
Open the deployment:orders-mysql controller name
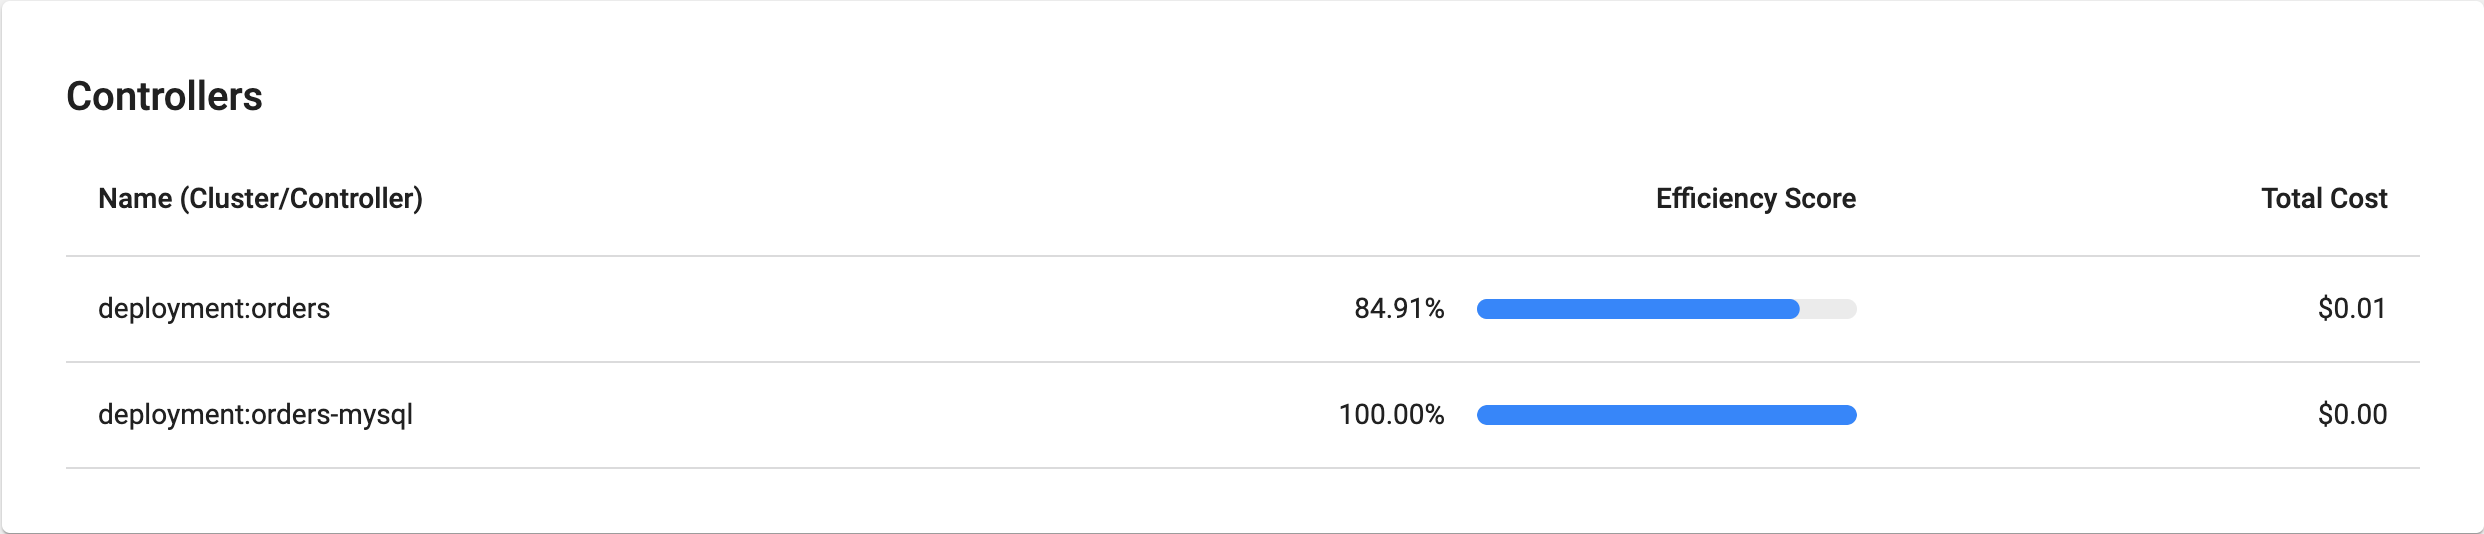tap(255, 415)
